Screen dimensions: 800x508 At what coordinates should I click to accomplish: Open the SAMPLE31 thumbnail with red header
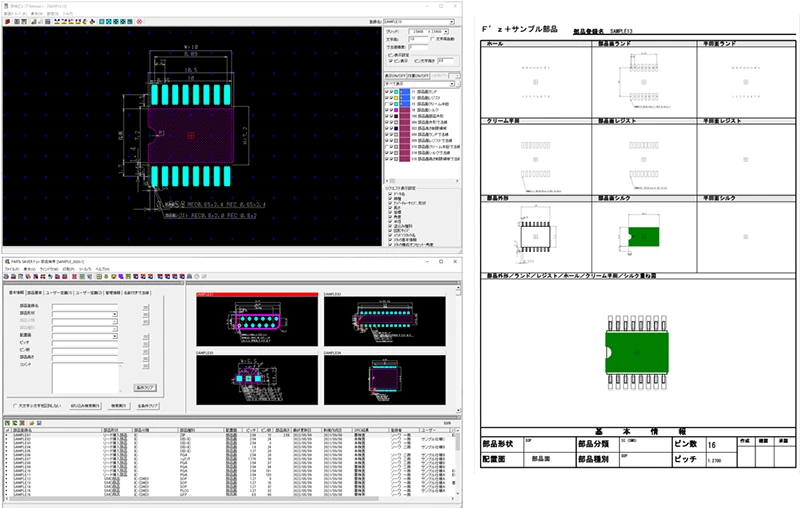[x=257, y=320]
